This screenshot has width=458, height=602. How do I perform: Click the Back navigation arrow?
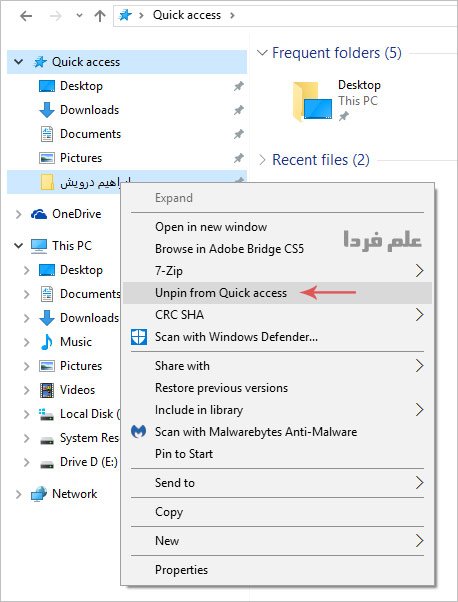(x=26, y=16)
